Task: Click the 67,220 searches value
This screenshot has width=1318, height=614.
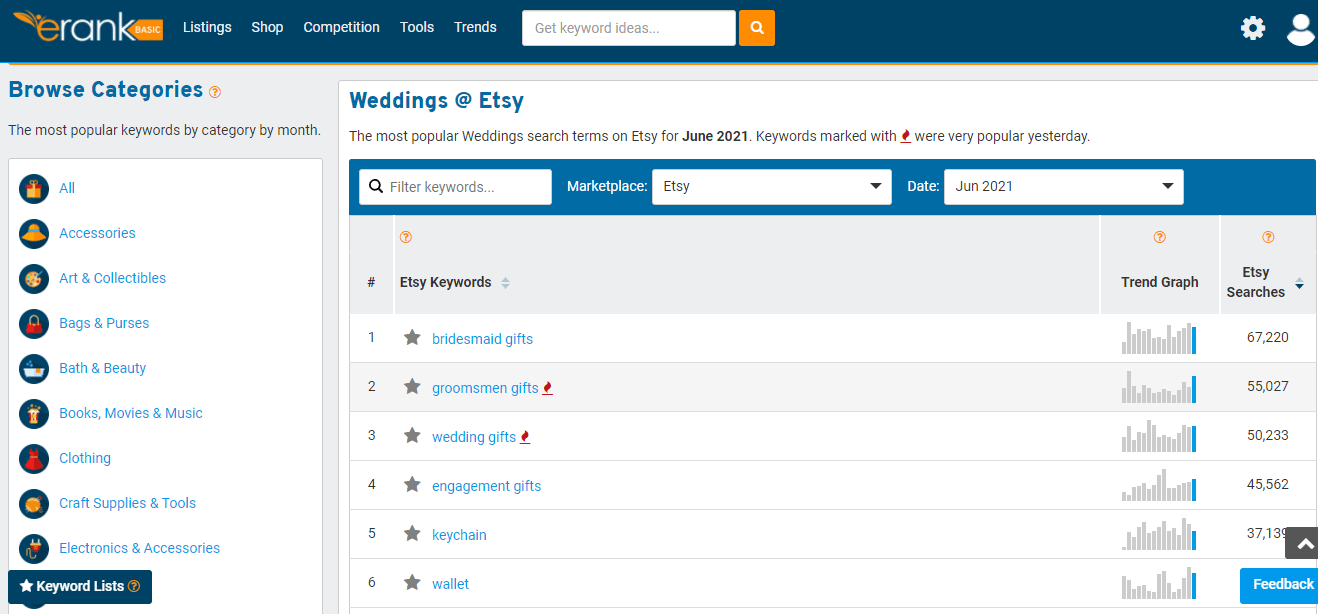Action: (x=1268, y=338)
